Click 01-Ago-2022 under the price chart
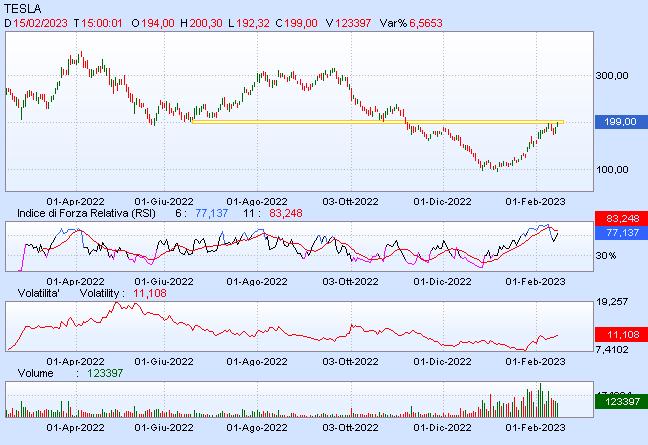Screen dimensions: 648x445 coord(257,202)
